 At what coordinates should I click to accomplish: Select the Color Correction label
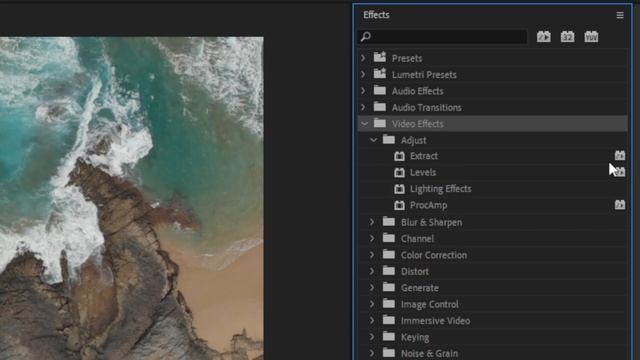pyautogui.click(x=434, y=255)
